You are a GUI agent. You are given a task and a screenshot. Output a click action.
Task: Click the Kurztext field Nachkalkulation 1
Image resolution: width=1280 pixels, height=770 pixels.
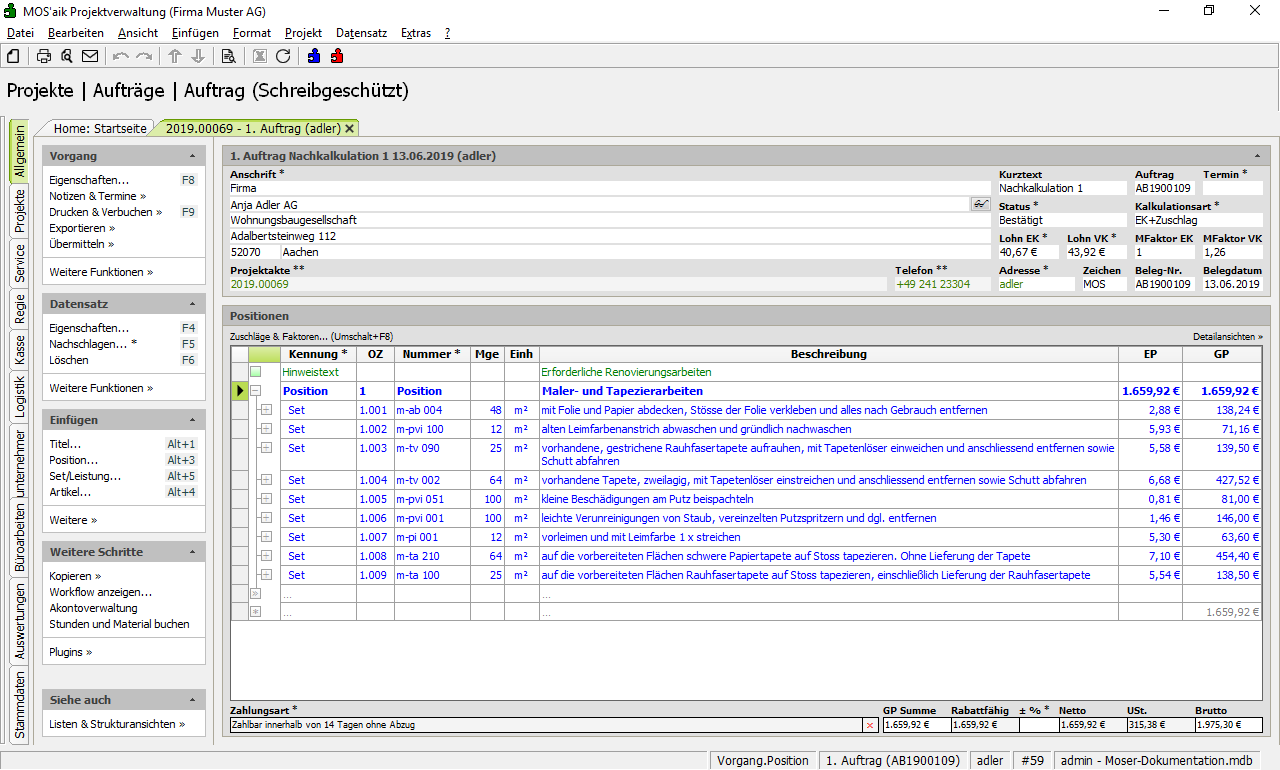tap(1061, 188)
